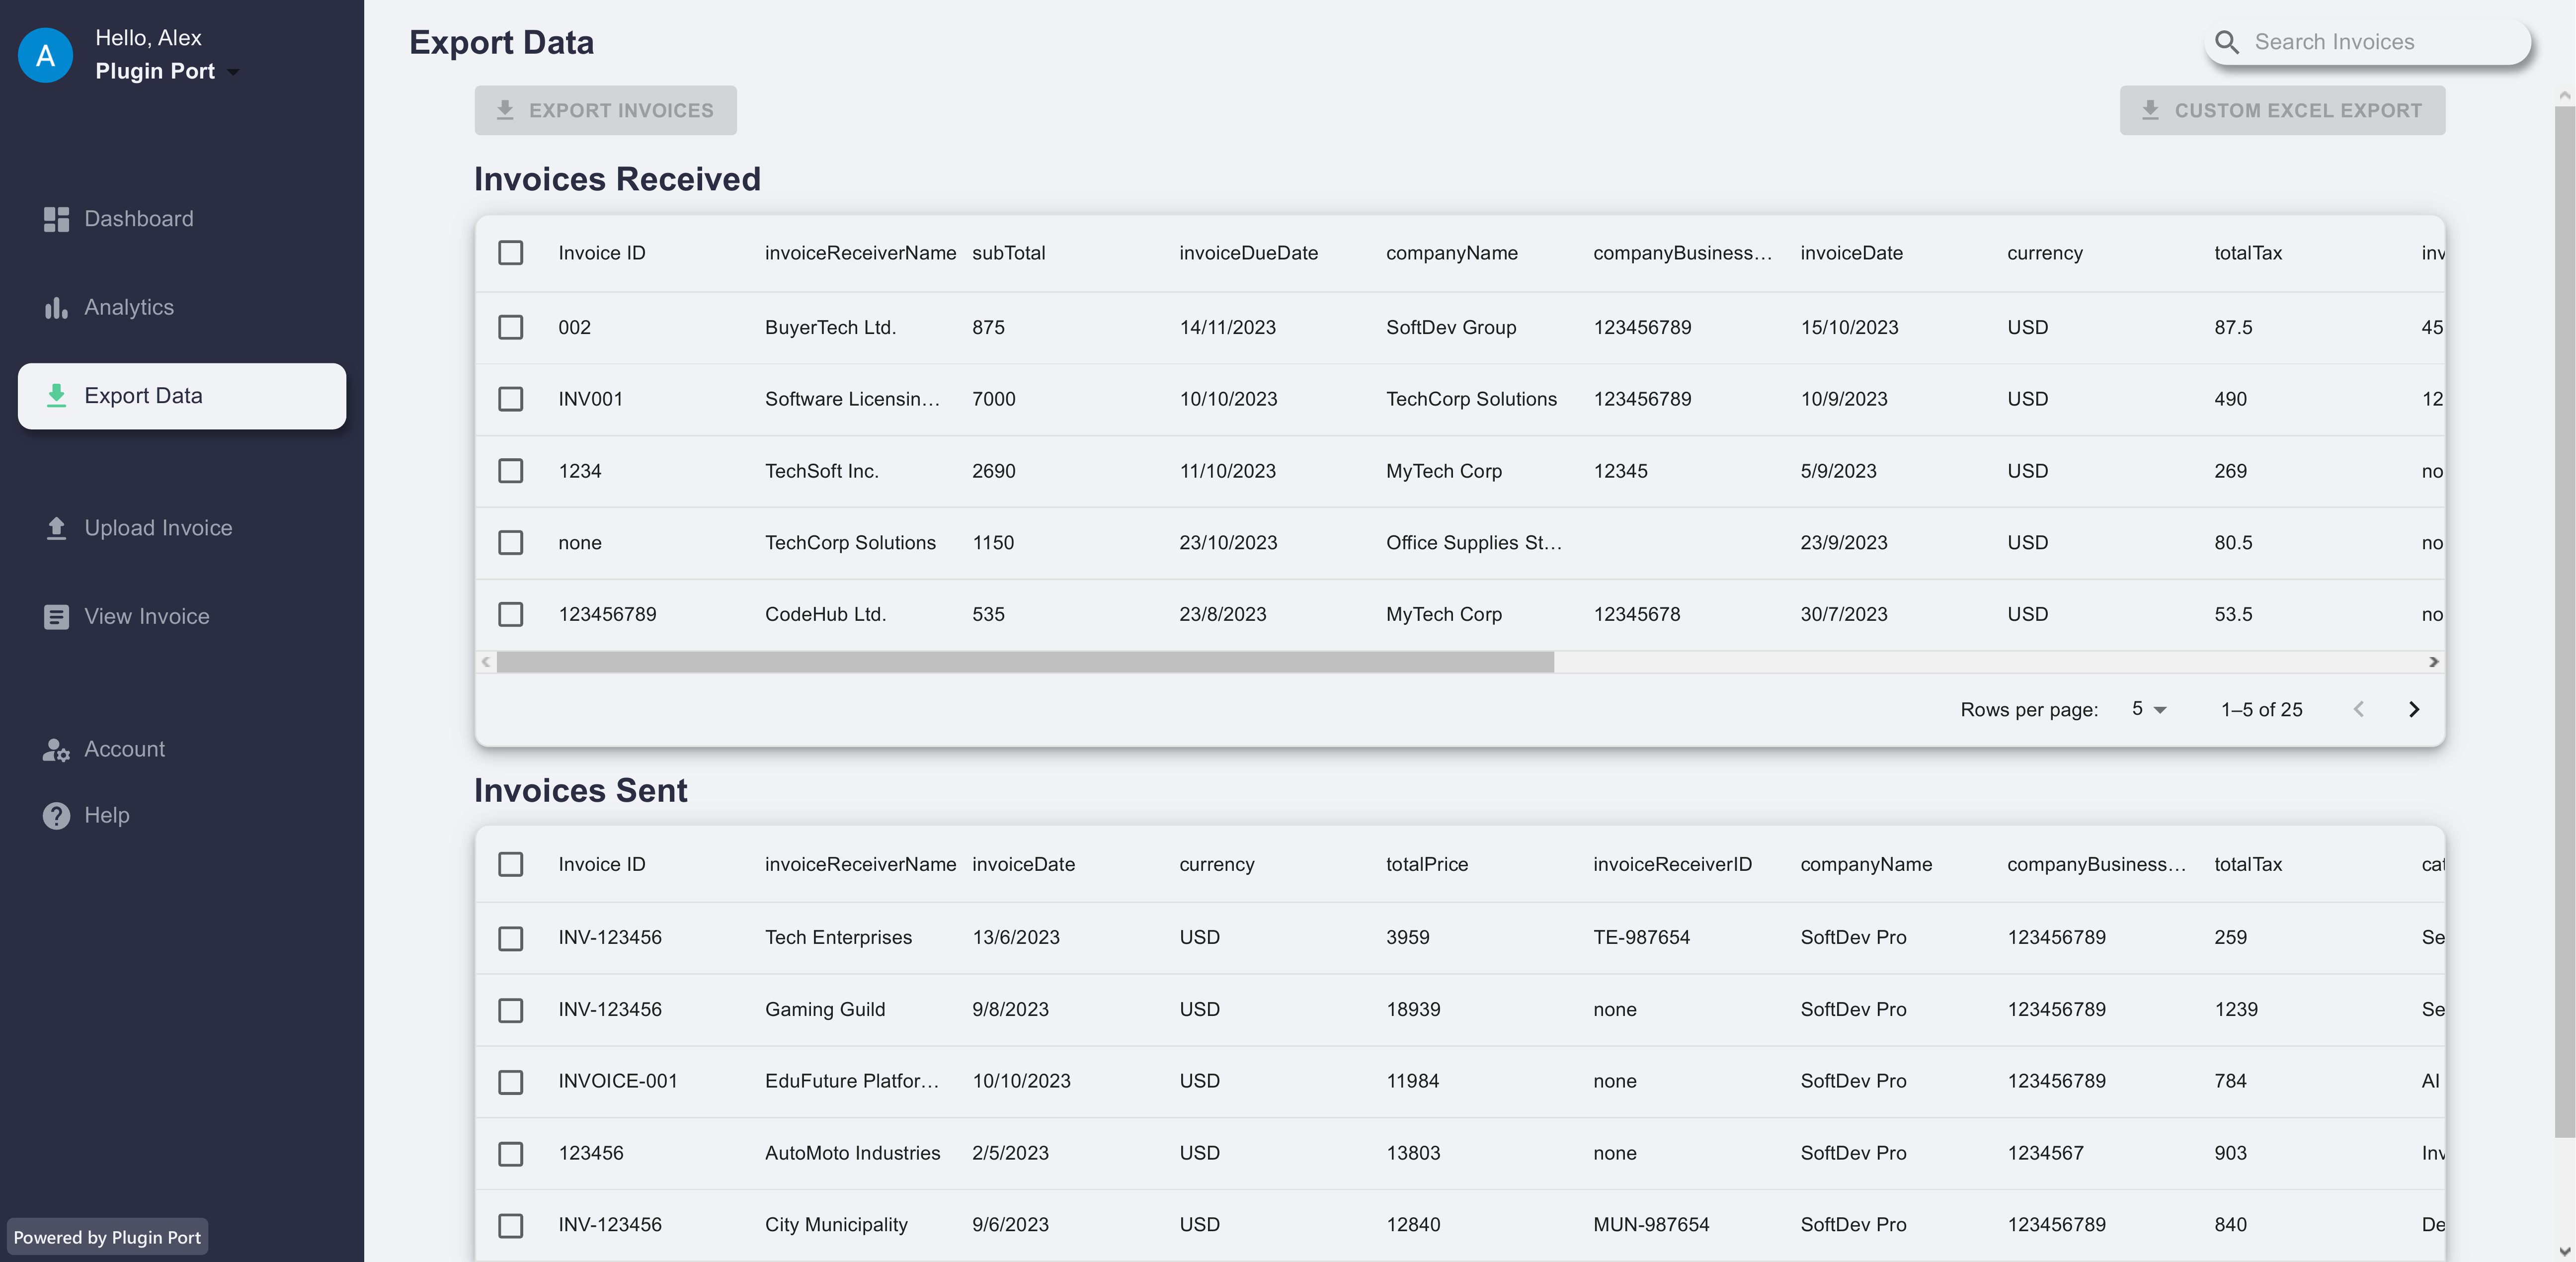
Task: Tick the checkbox for Gaming Guild invoice
Action: [x=511, y=1010]
